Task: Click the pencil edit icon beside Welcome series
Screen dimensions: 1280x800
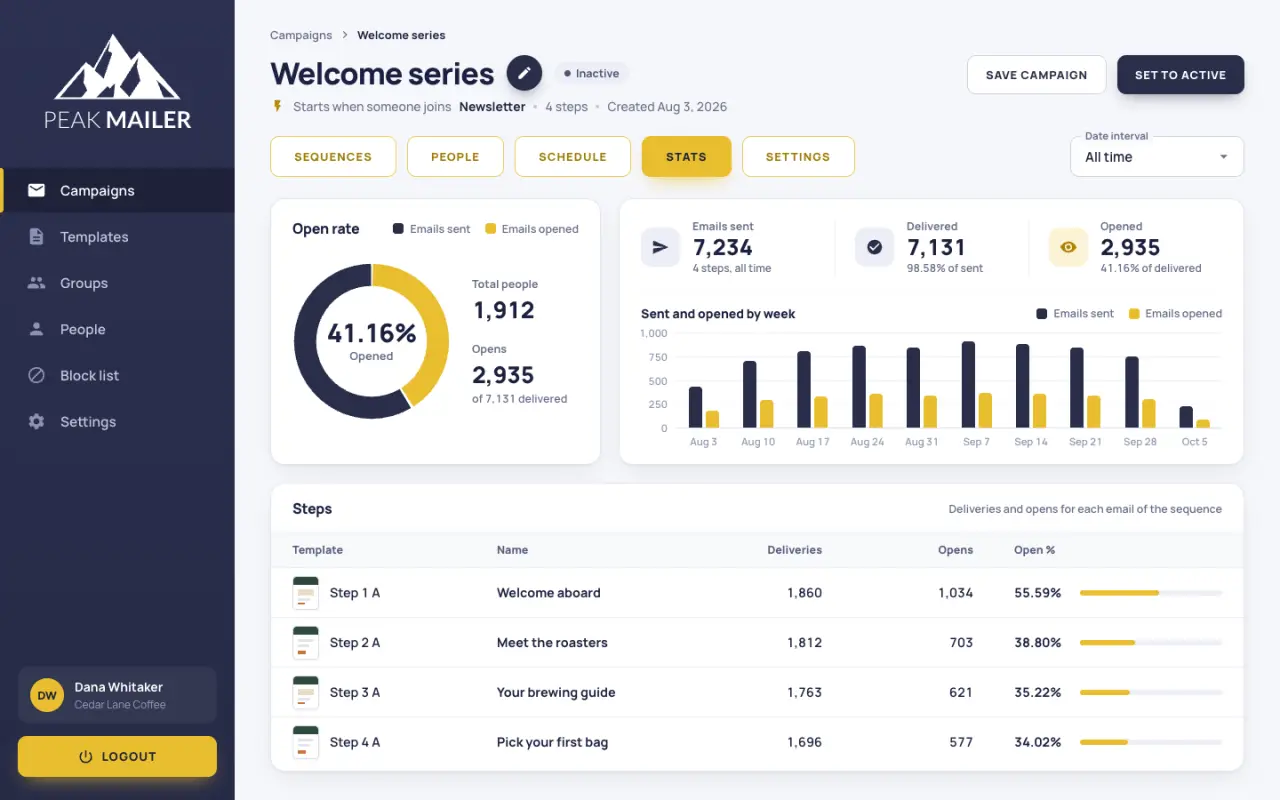Action: click(x=524, y=73)
